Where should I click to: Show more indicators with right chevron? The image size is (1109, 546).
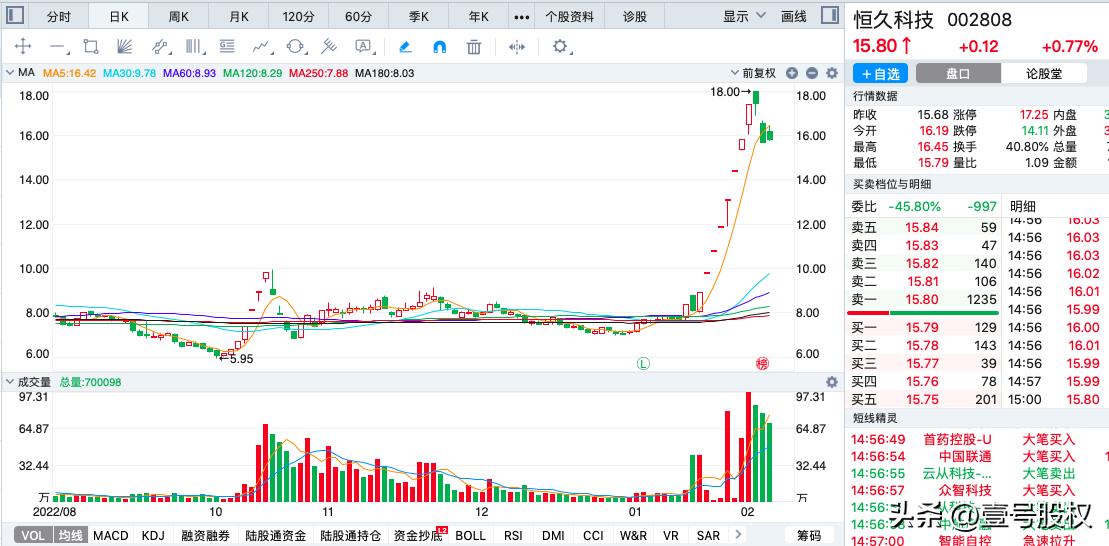[738, 535]
